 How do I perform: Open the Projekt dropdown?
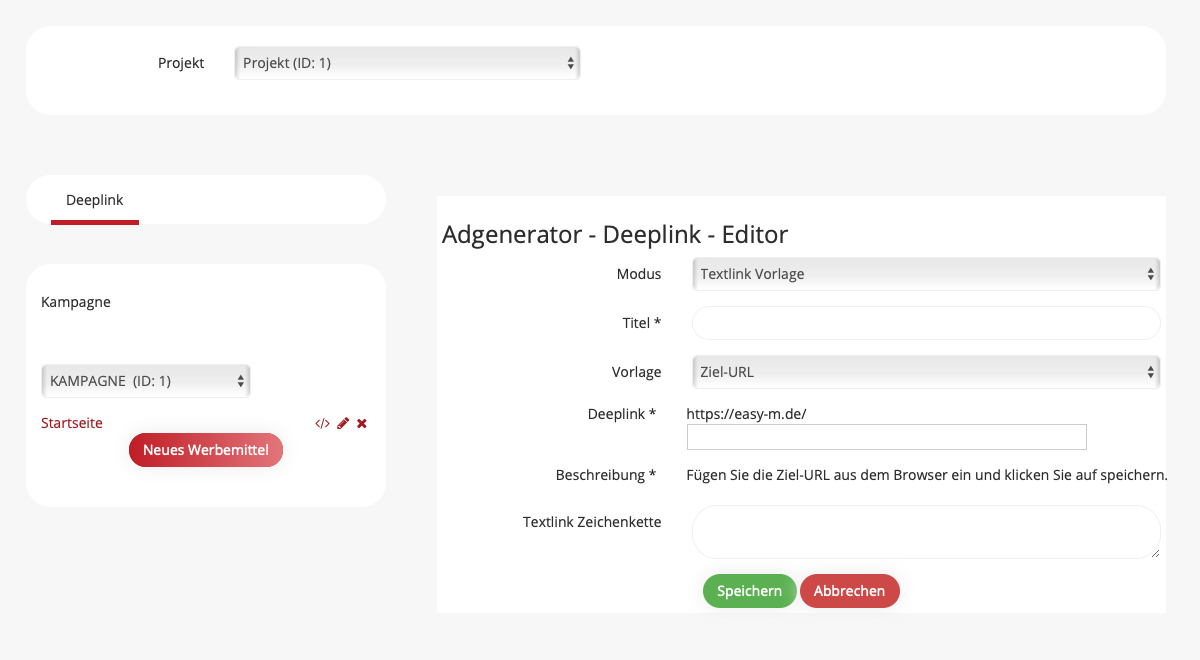pos(407,63)
